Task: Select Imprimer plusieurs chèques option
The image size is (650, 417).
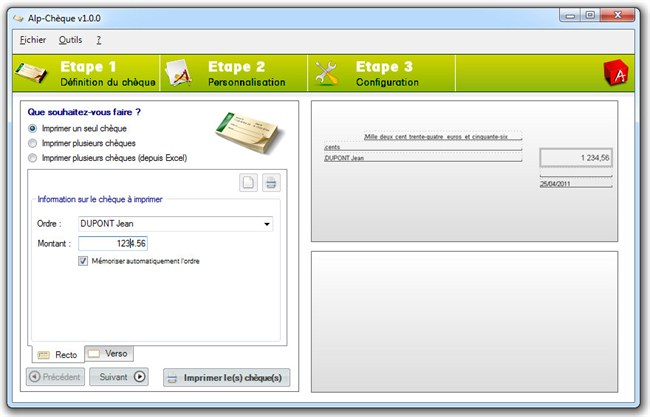Action: pos(33,143)
